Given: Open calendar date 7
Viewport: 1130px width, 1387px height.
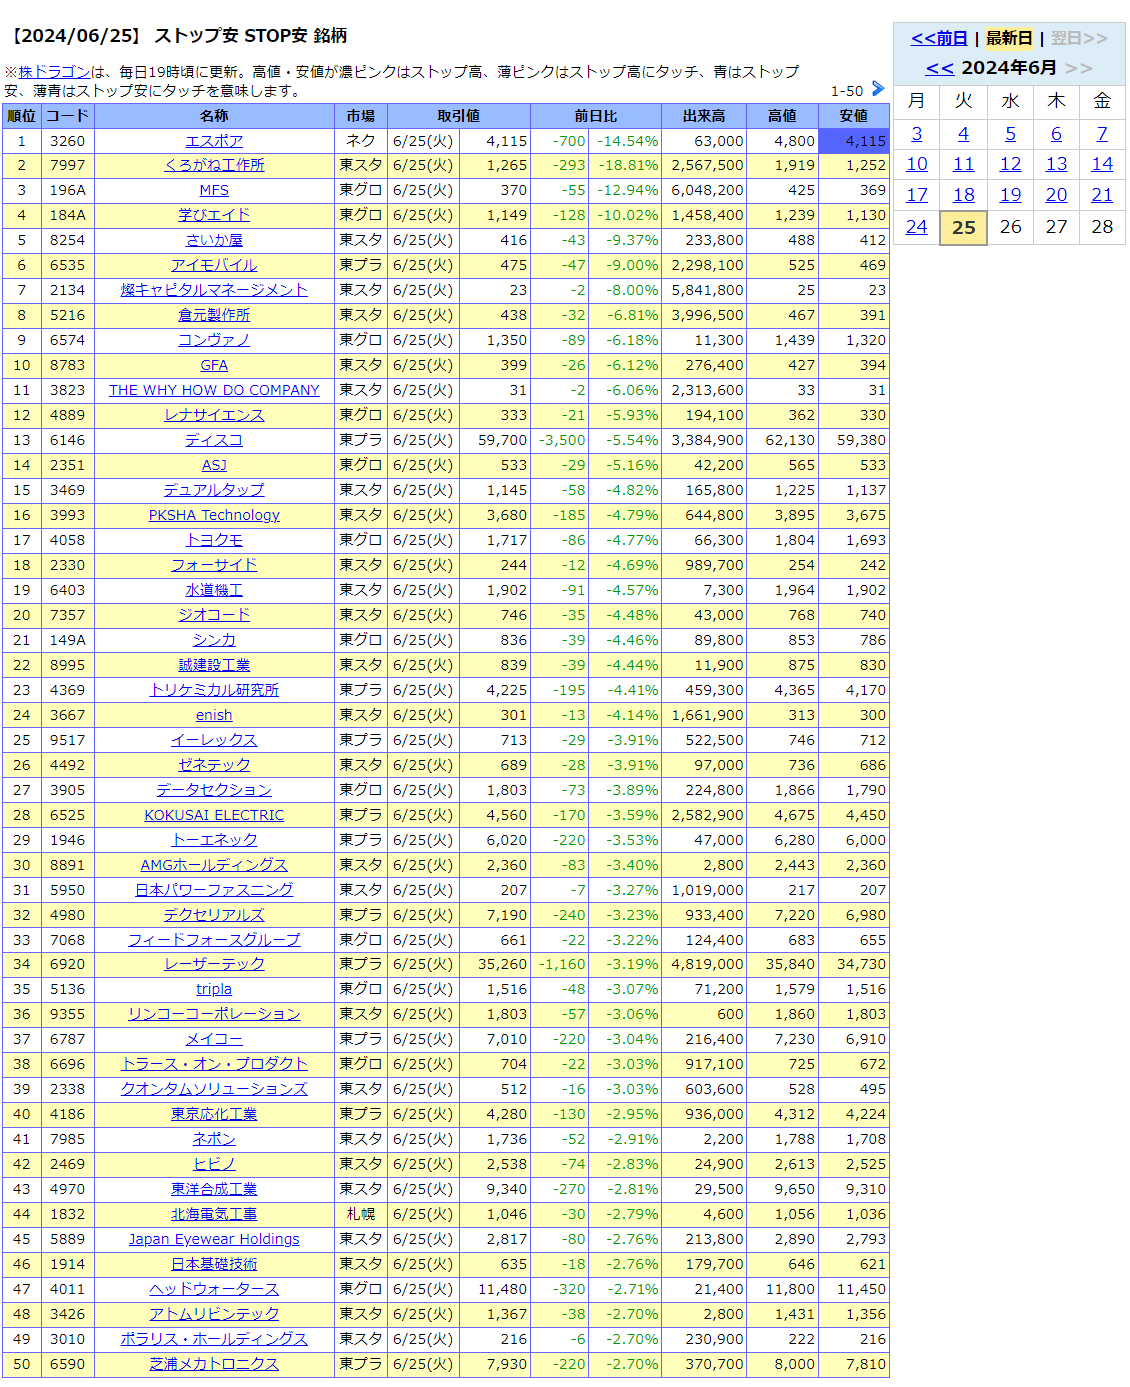Looking at the screenshot, I should pyautogui.click(x=1102, y=134).
